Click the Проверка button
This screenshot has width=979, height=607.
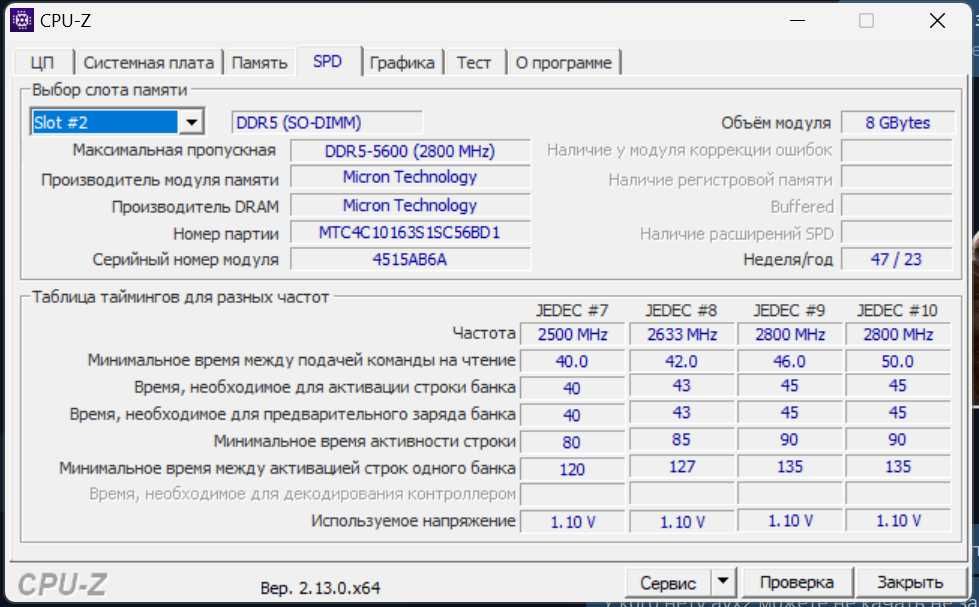click(797, 583)
